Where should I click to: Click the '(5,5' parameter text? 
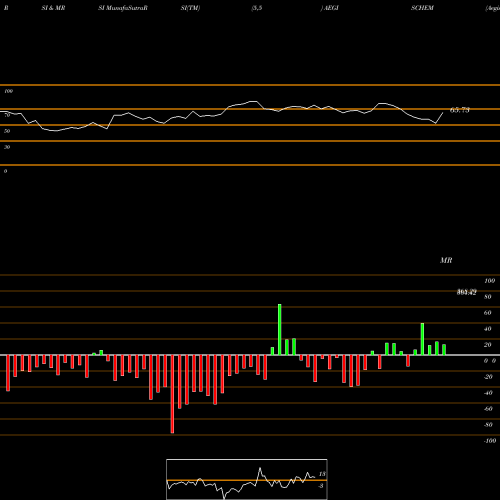click(x=257, y=8)
